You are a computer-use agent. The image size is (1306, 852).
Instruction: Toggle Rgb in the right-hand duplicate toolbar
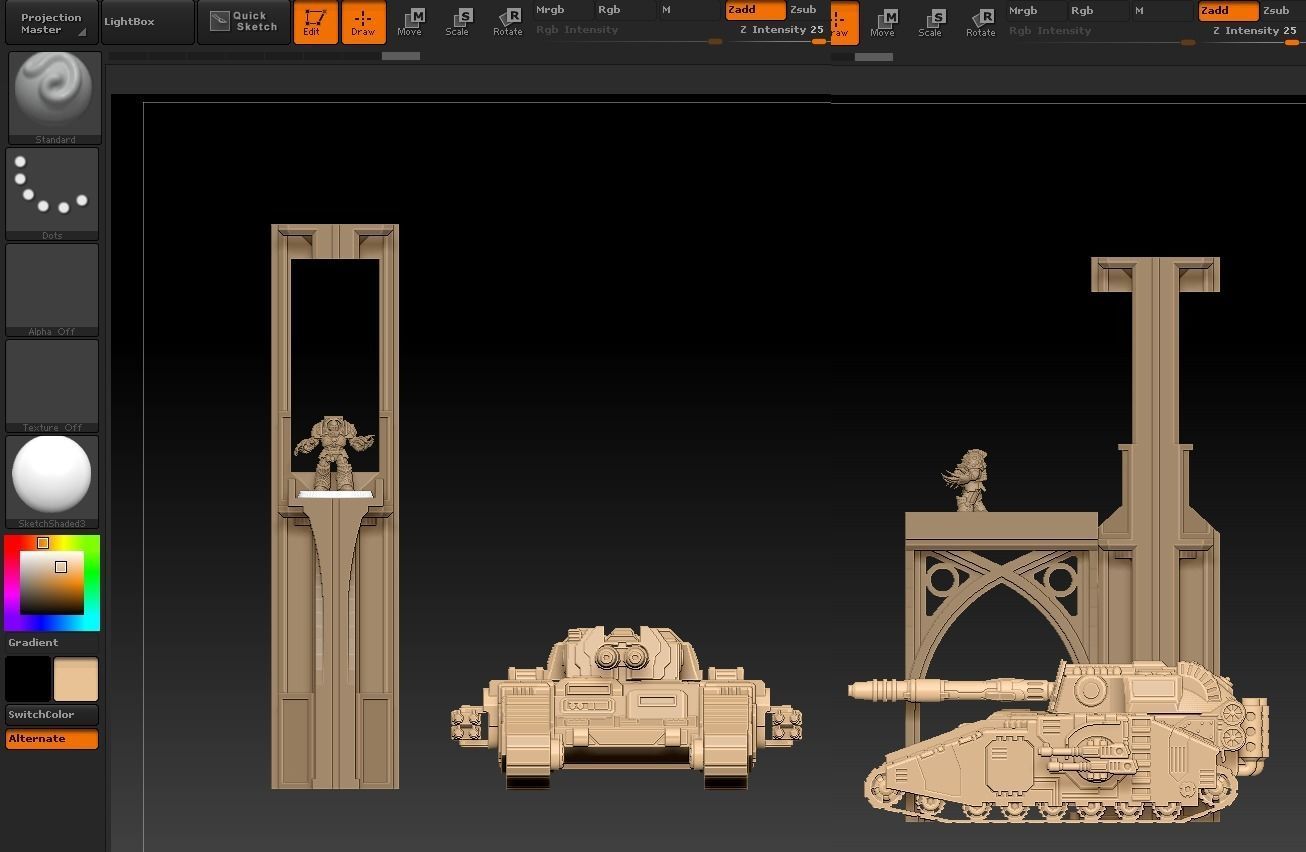tap(1098, 11)
